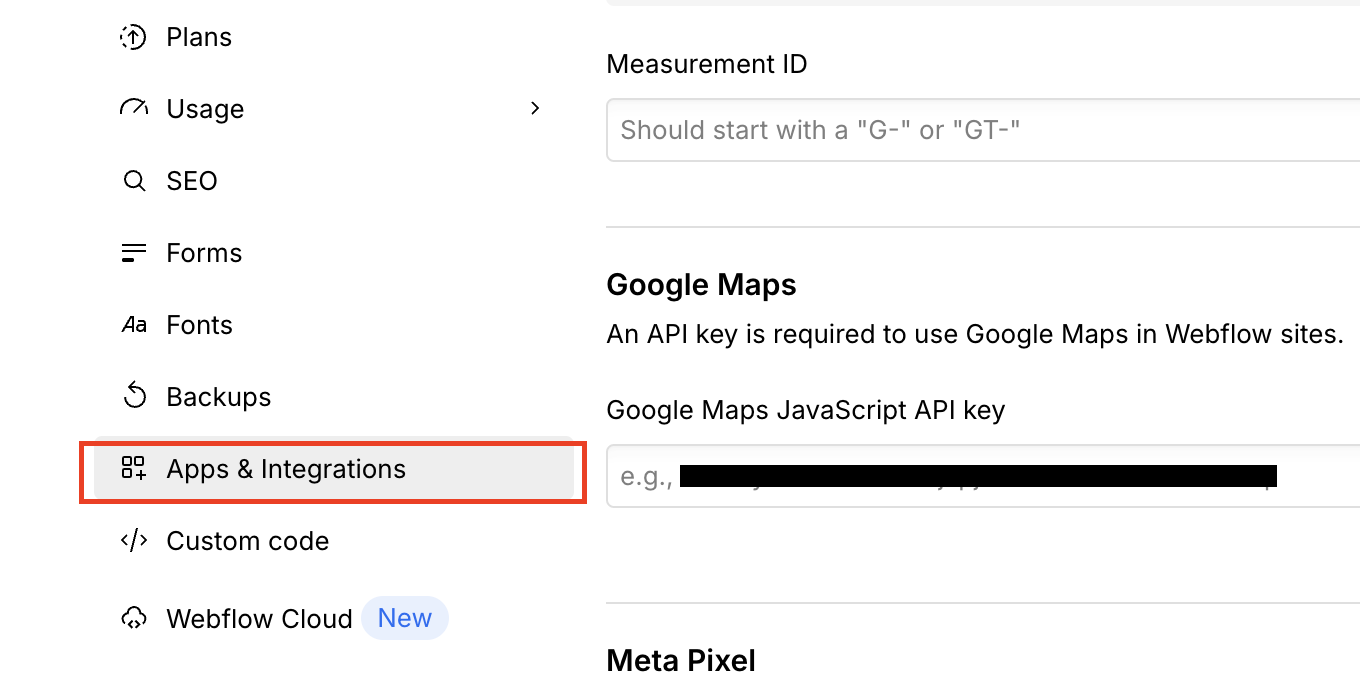Click the Plans icon in sidebar
The width and height of the screenshot is (1360, 696).
[133, 38]
